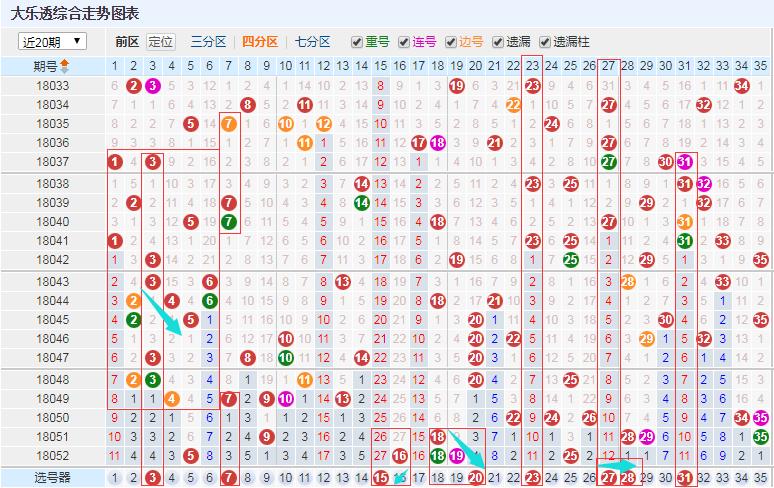Click ball 2 in row 18033
Viewport: 774px width, 488px height.
pos(134,86)
